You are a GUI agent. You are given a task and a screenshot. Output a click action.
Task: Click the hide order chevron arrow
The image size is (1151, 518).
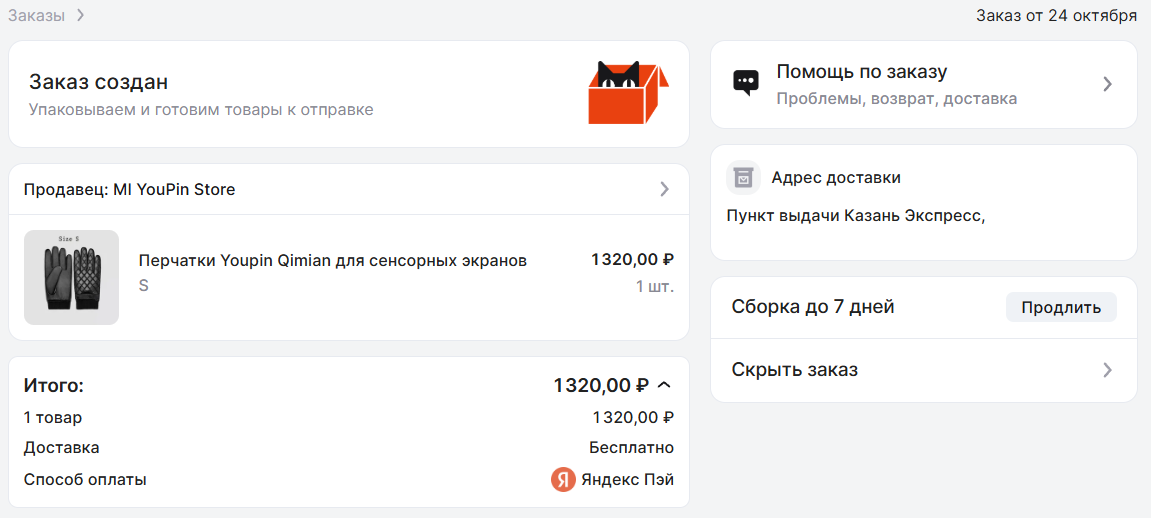tap(1107, 370)
